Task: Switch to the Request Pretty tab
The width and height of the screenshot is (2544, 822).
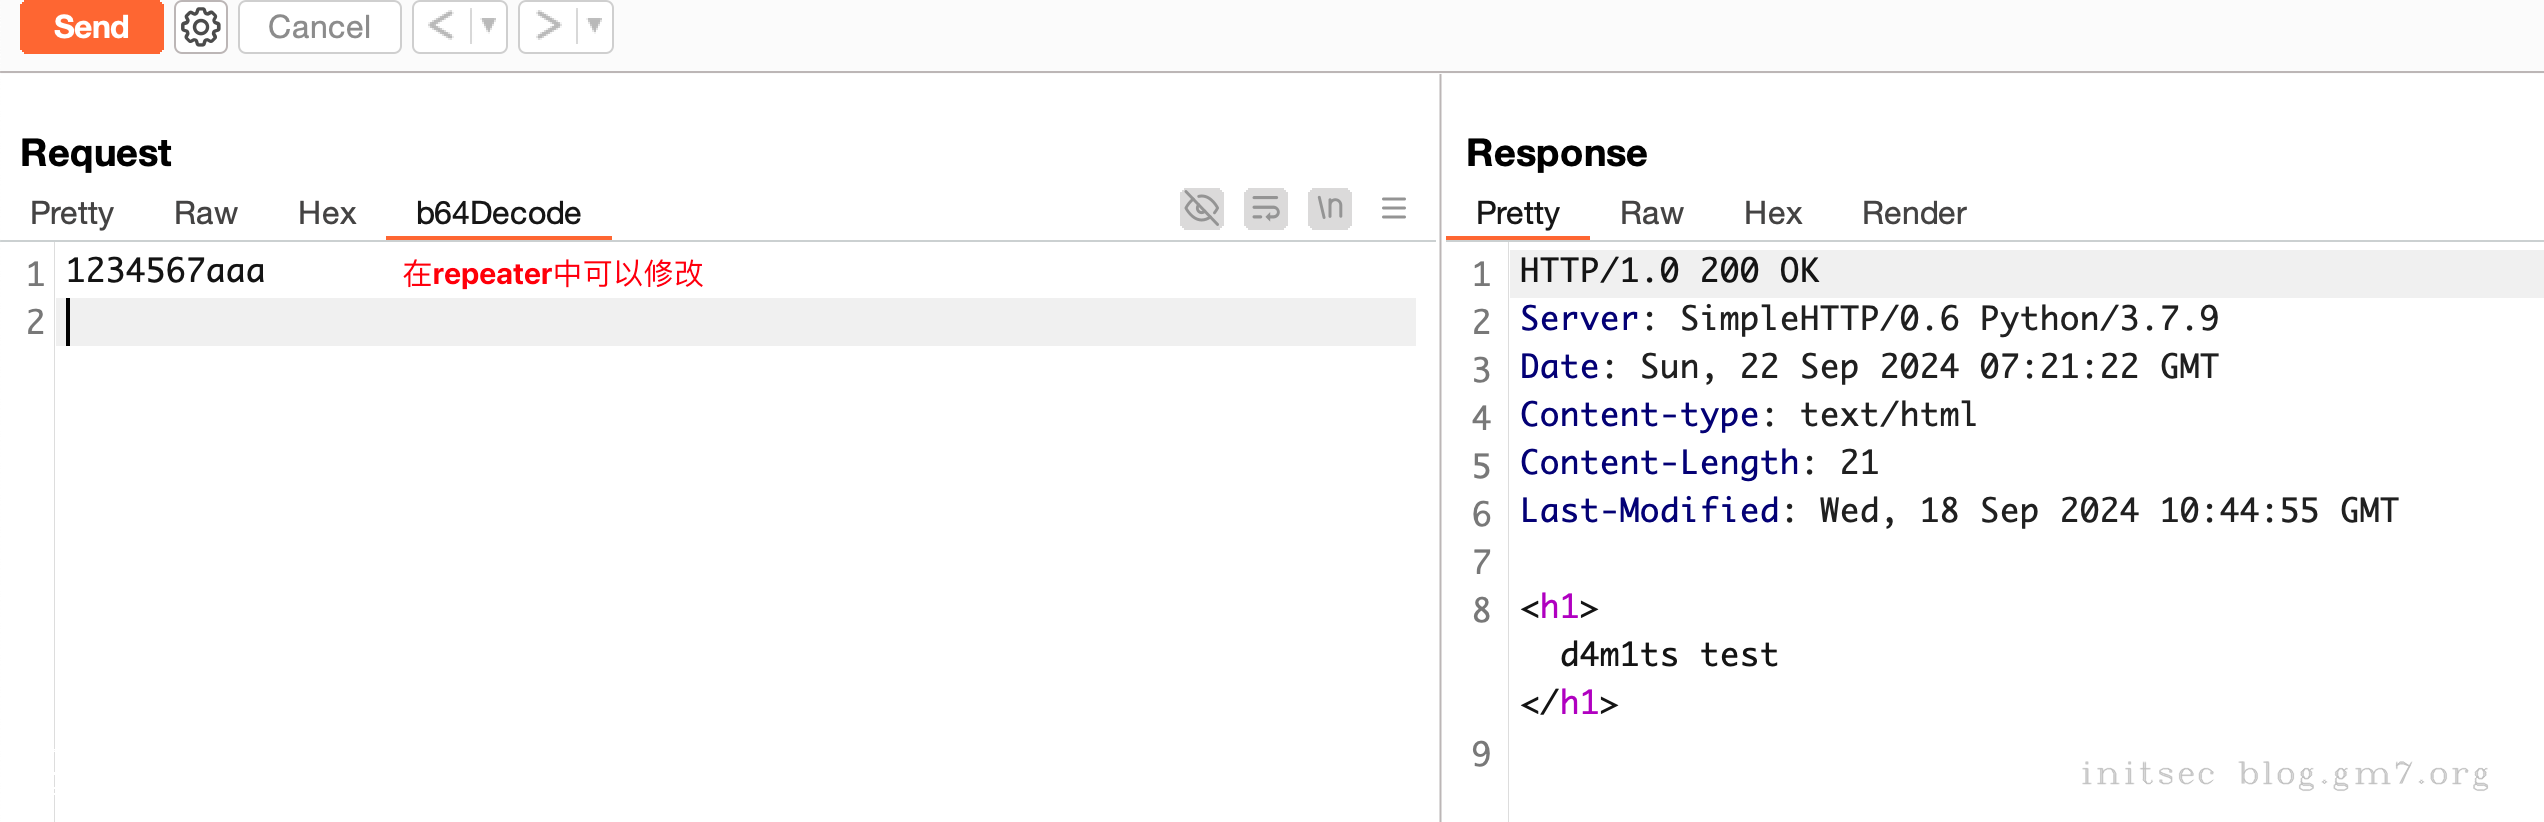Action: tap(72, 213)
